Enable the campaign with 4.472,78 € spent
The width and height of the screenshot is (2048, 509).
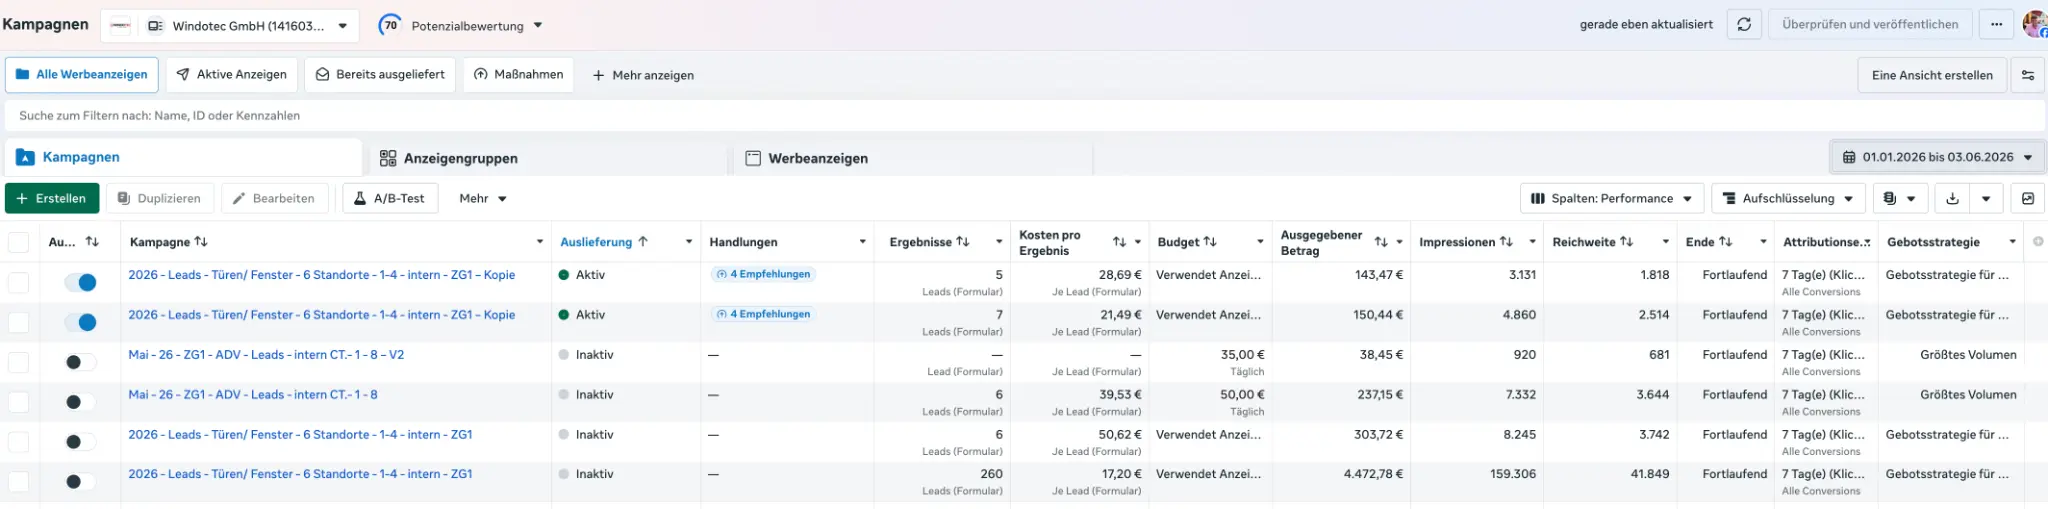(81, 482)
